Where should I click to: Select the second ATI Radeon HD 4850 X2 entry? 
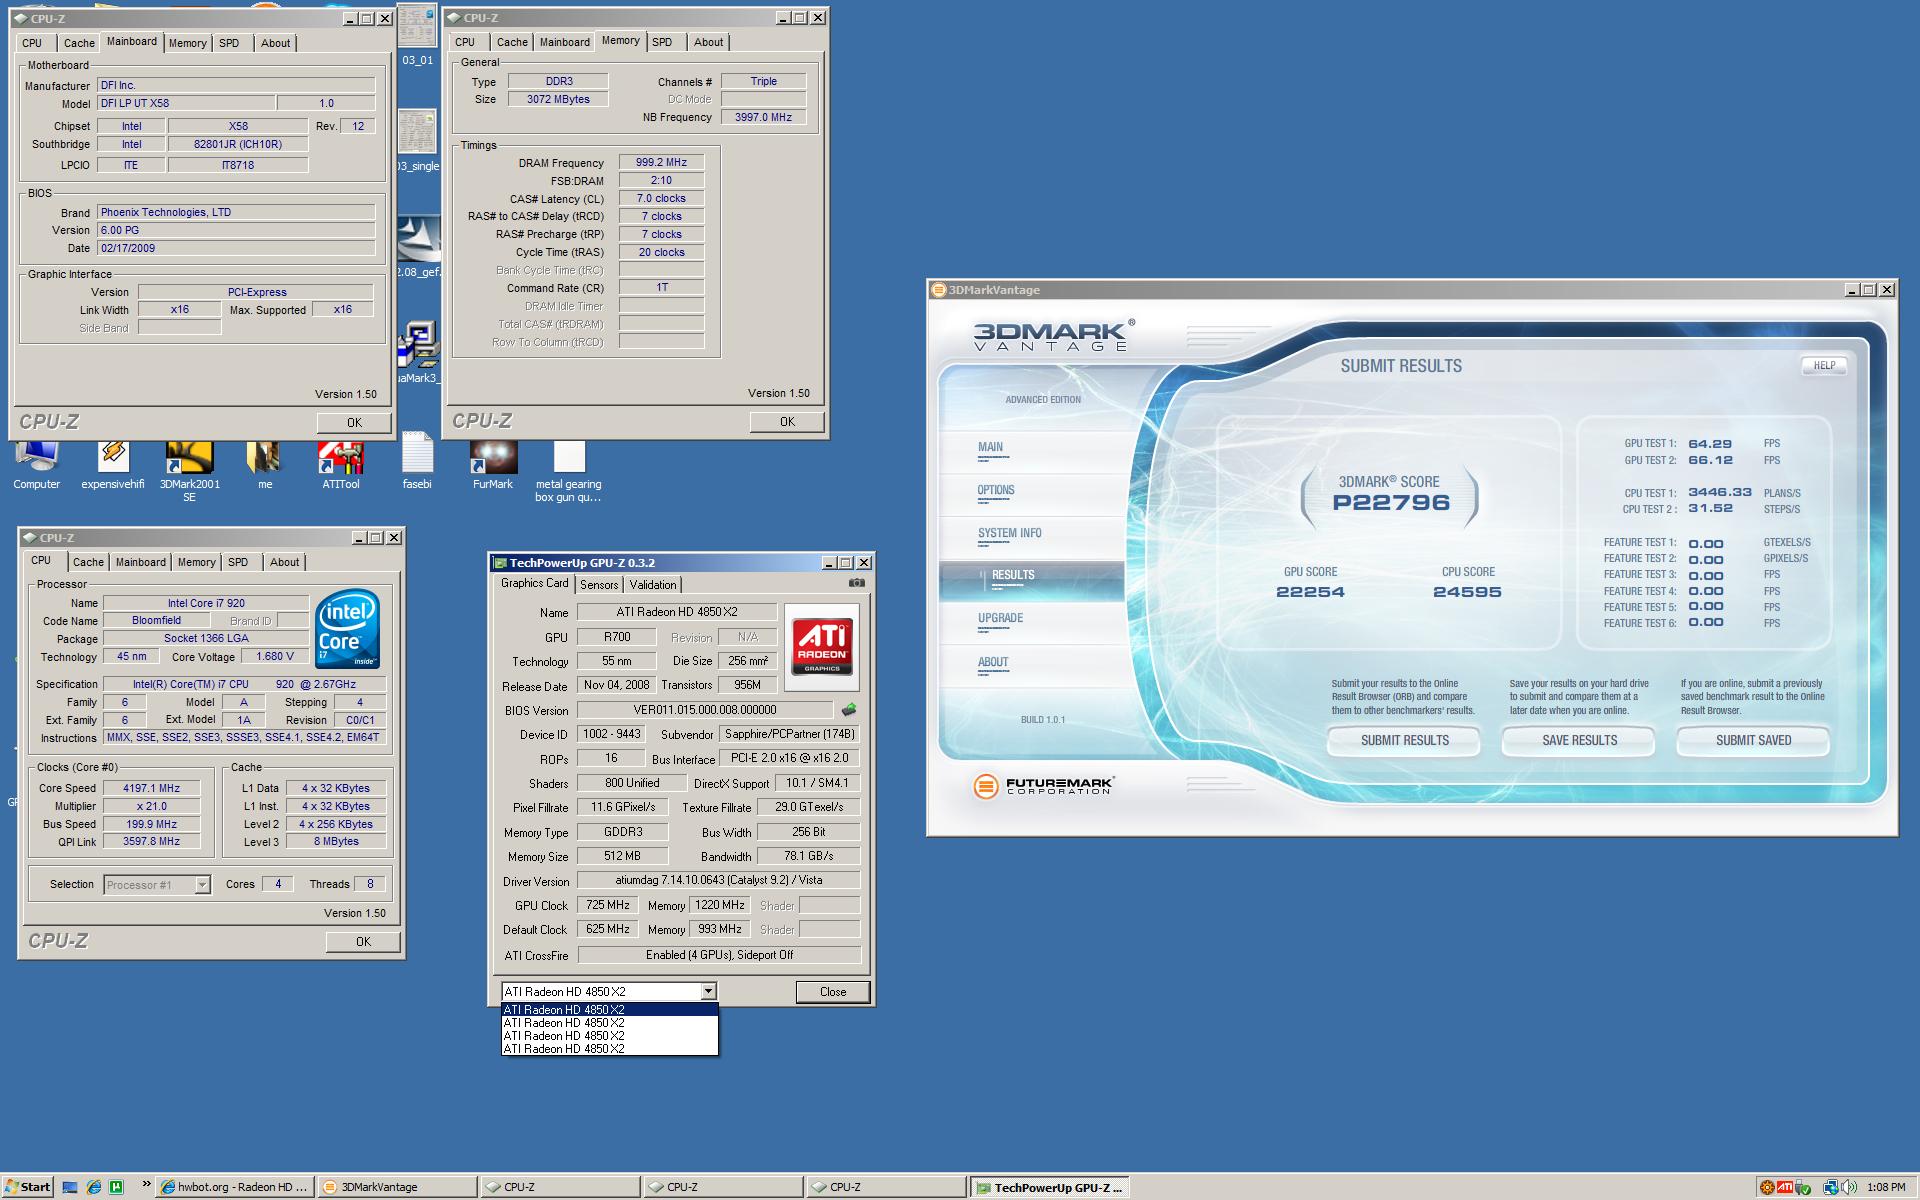click(x=609, y=1022)
